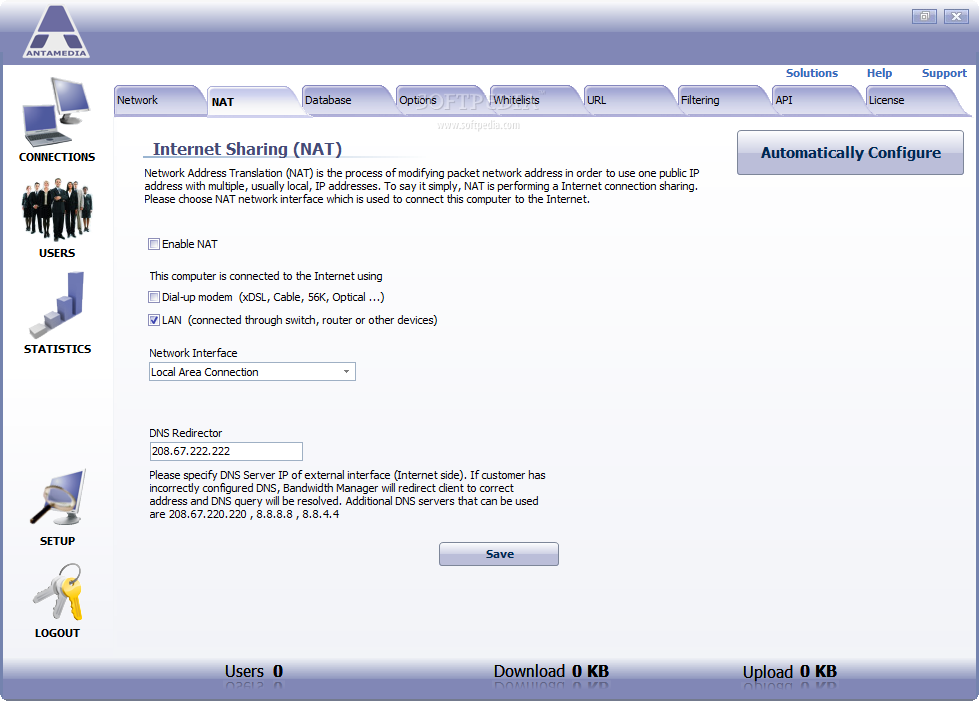Select the NAT tab
The width and height of the screenshot is (979, 701).
[x=253, y=101]
